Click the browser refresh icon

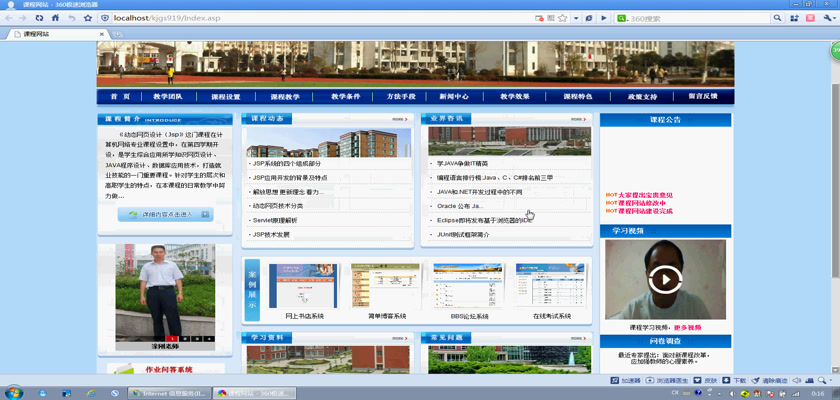point(39,18)
